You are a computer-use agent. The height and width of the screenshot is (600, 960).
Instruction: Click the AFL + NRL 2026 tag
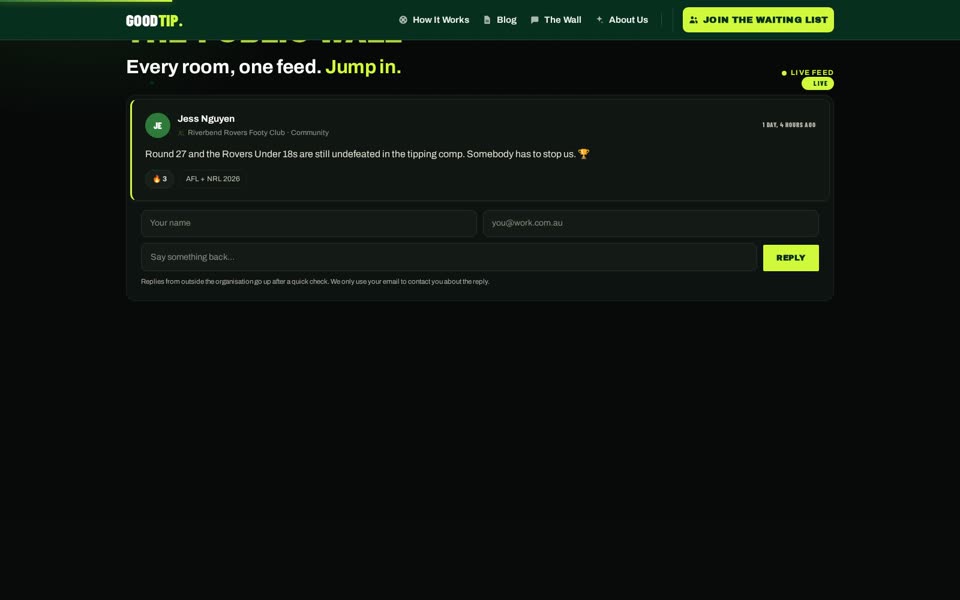[x=212, y=179]
